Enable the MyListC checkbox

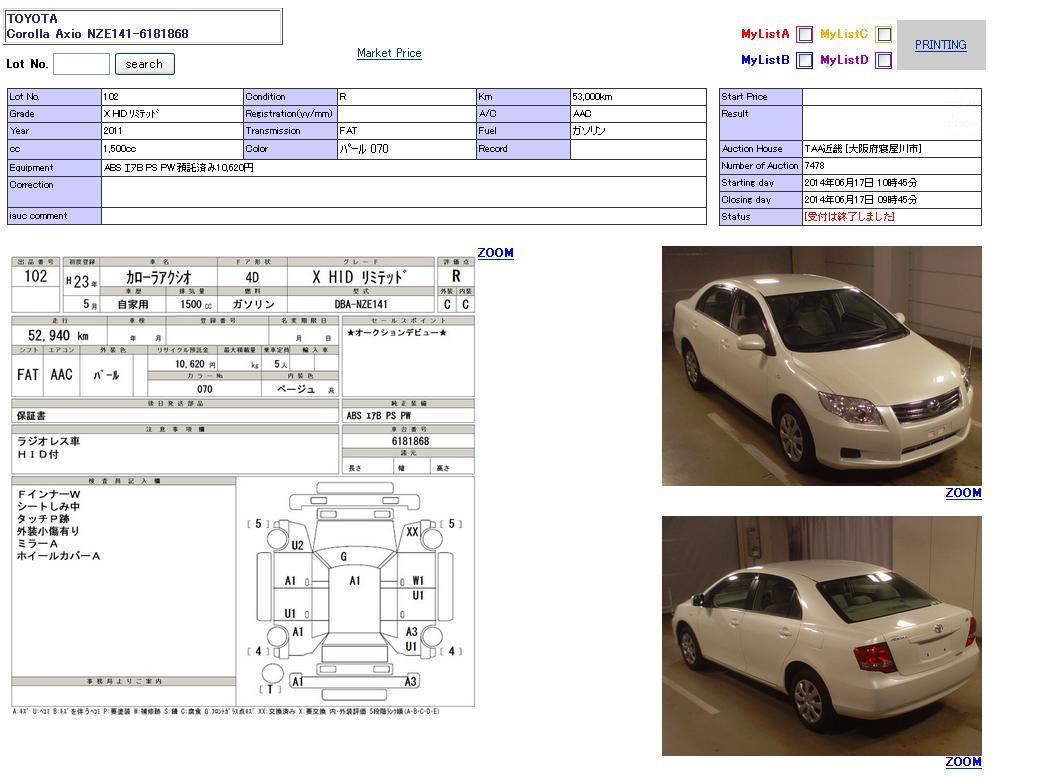point(884,35)
